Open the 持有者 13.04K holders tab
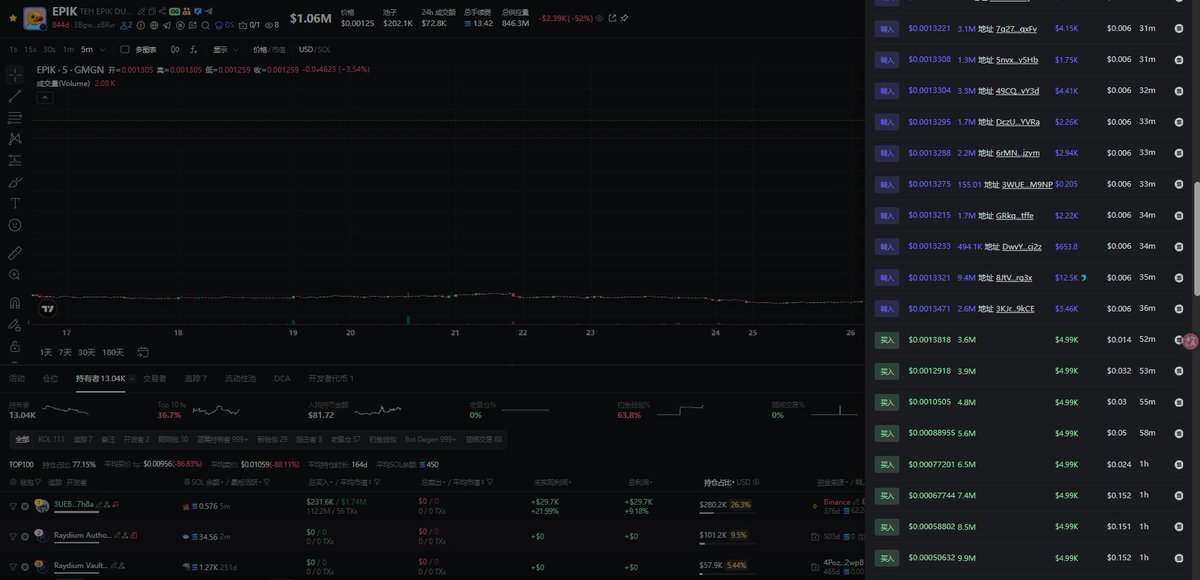1200x580 pixels. click(x=100, y=378)
